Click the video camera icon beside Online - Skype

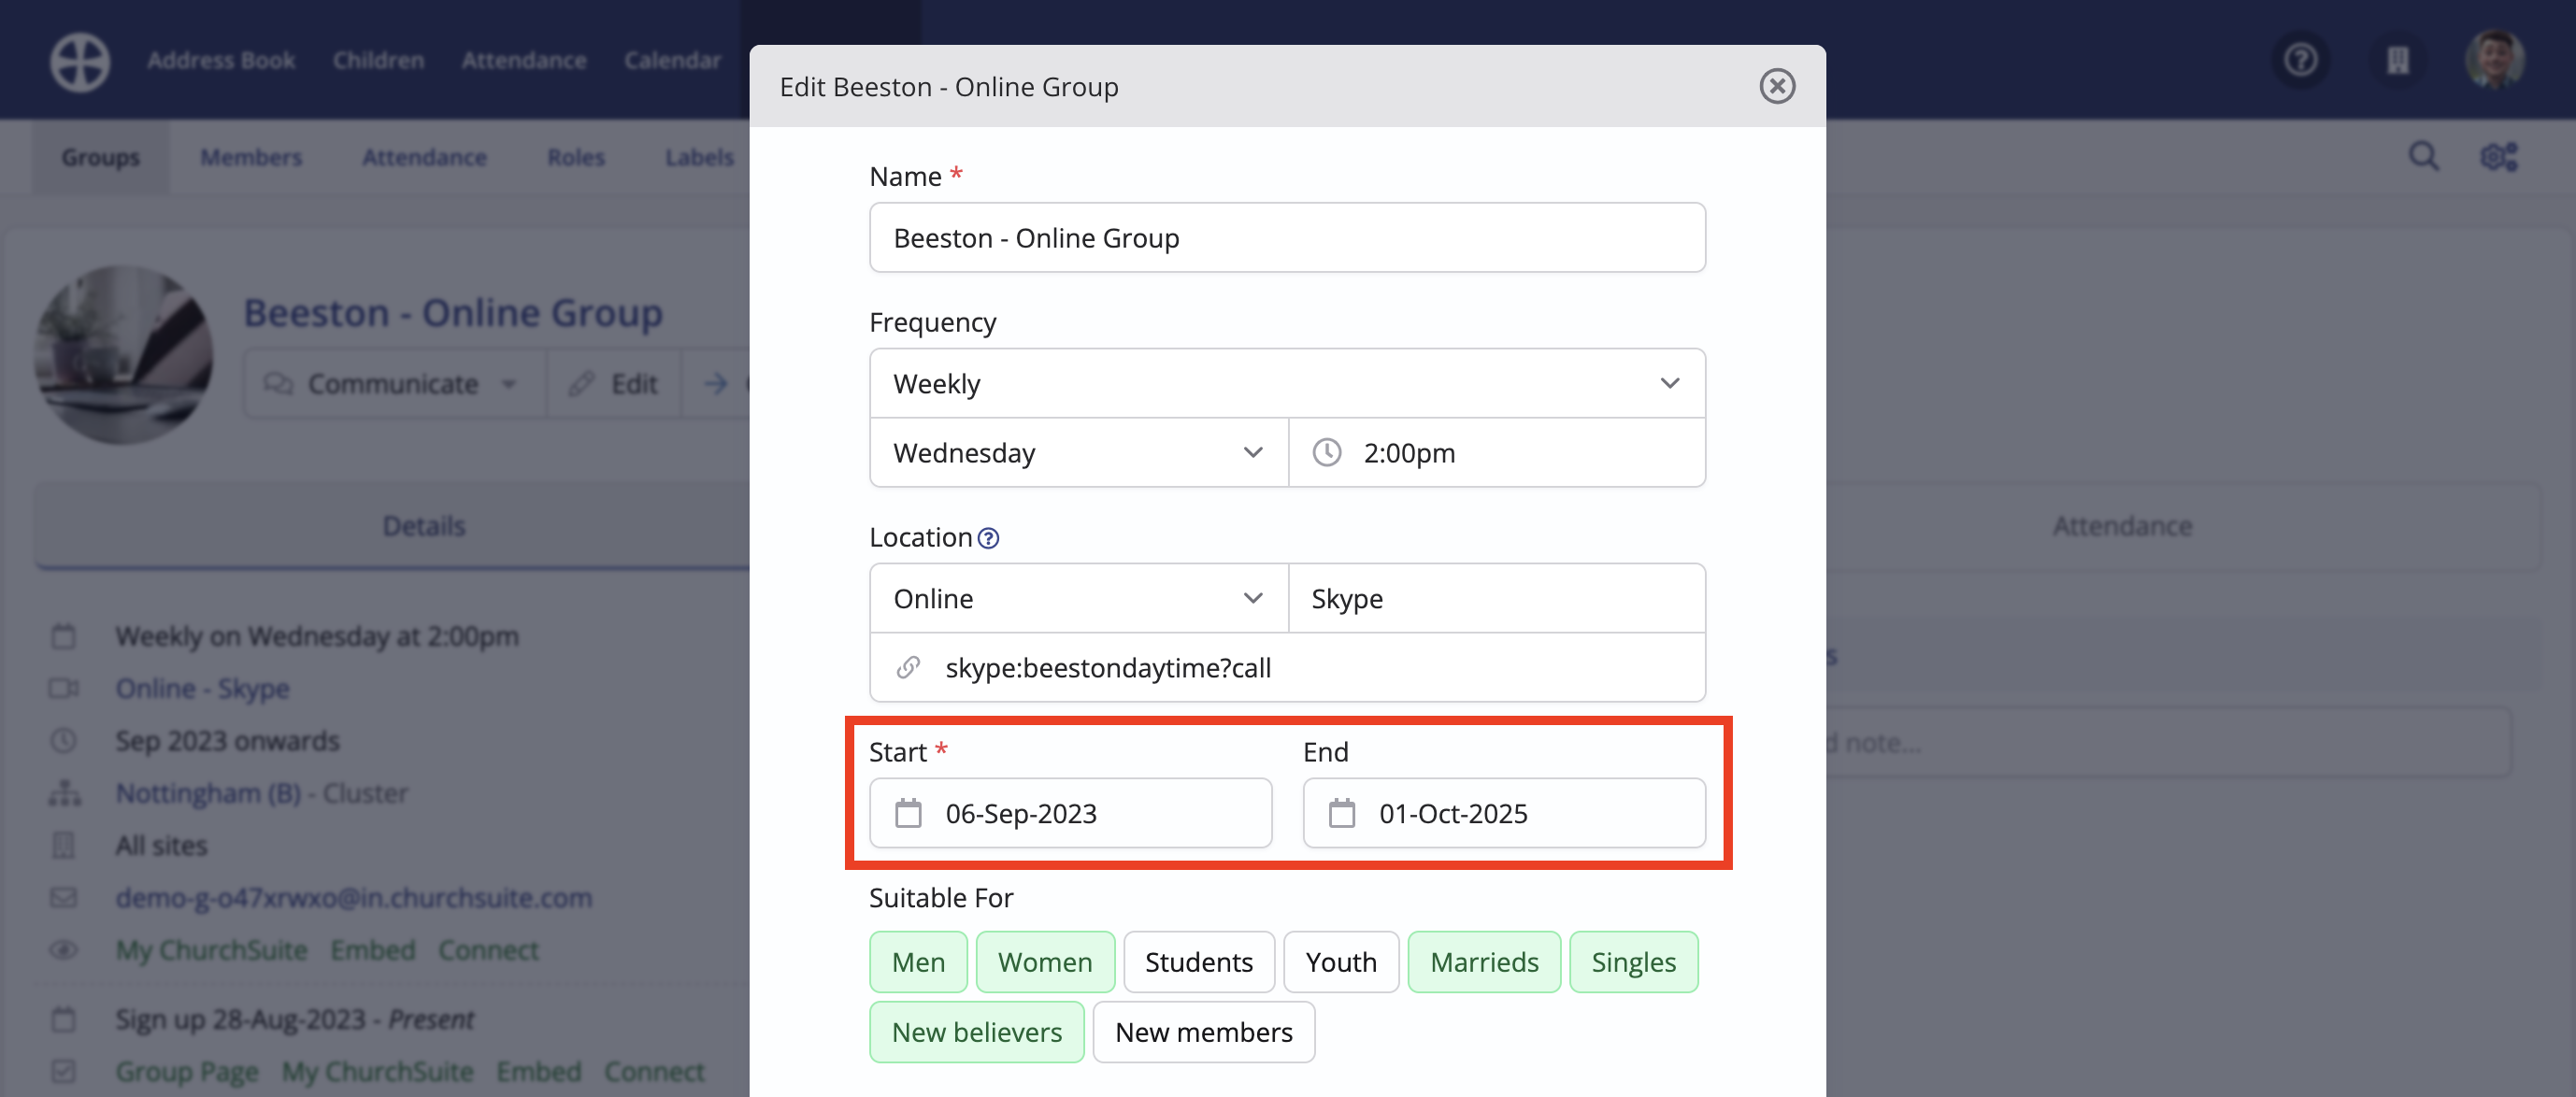click(x=64, y=688)
